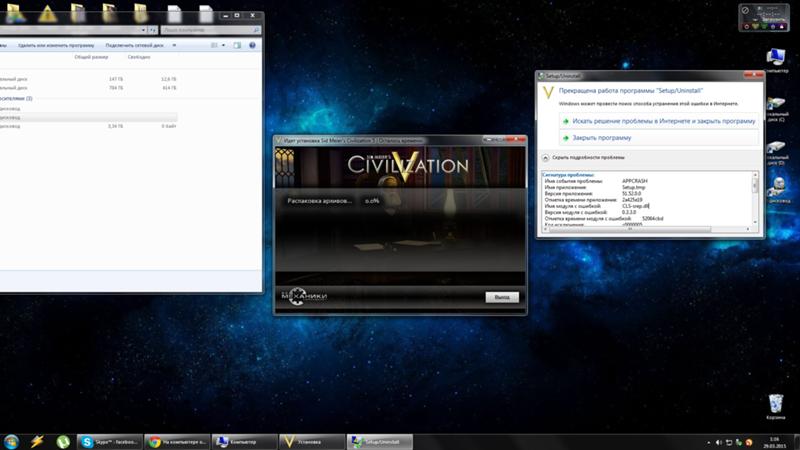Click vertical scrollbar up arrow in crash details
800x450 pixels.
point(755,175)
